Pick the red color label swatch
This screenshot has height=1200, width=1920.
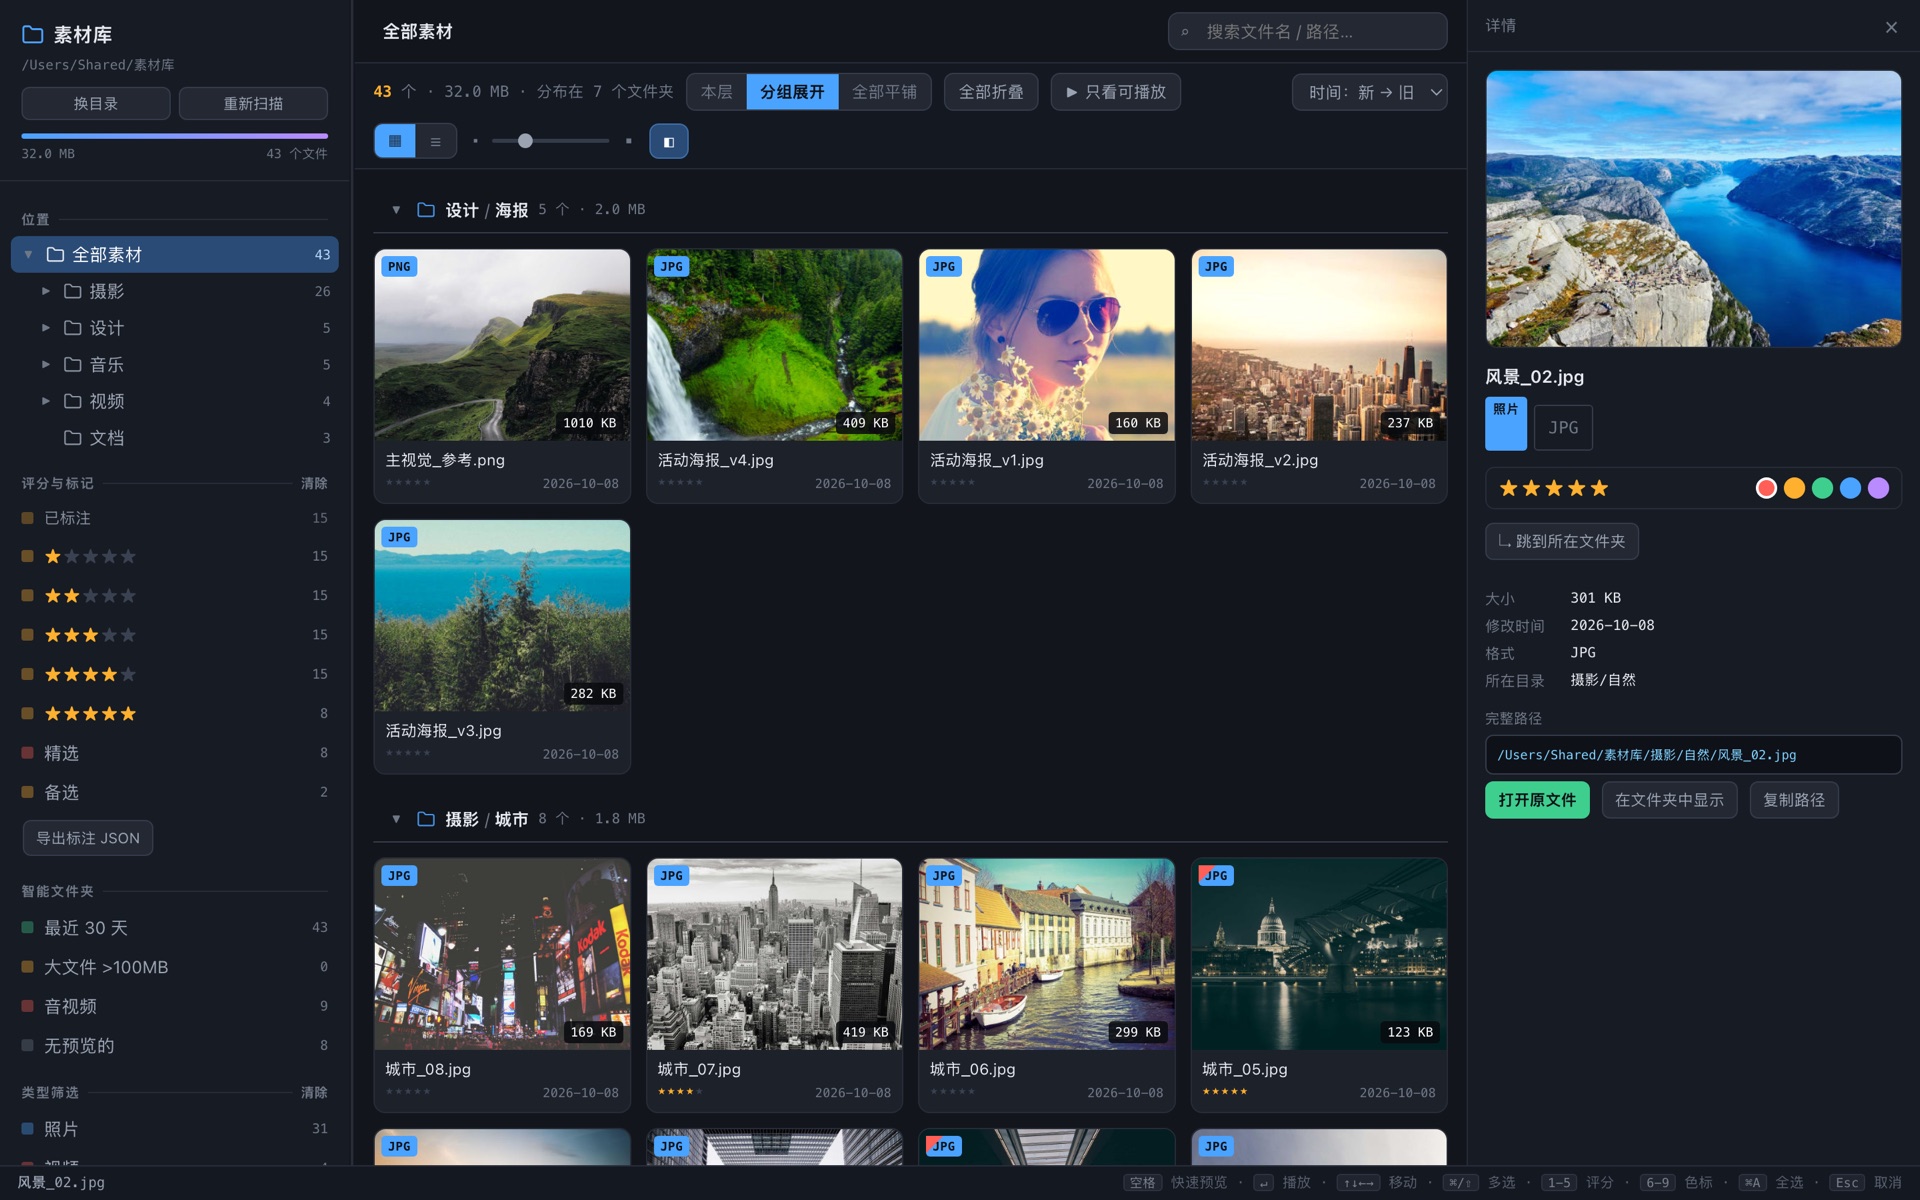(1766, 488)
